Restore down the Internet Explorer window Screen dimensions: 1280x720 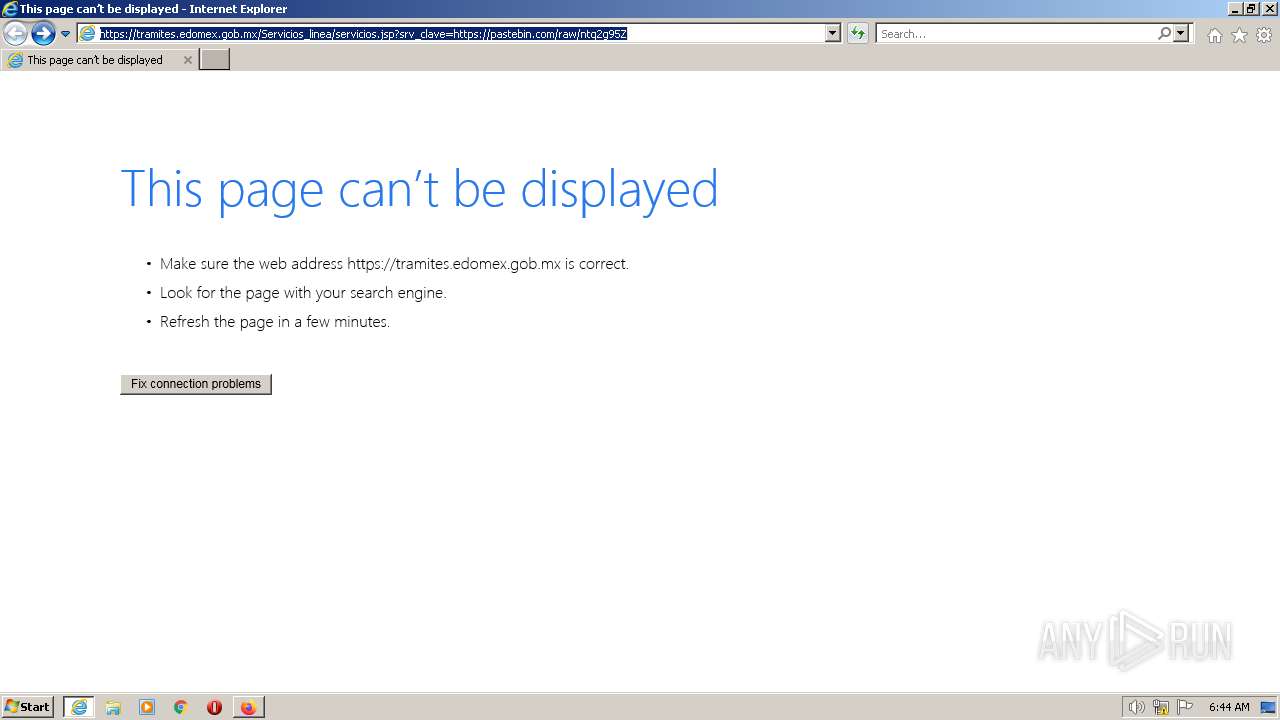point(1251,8)
